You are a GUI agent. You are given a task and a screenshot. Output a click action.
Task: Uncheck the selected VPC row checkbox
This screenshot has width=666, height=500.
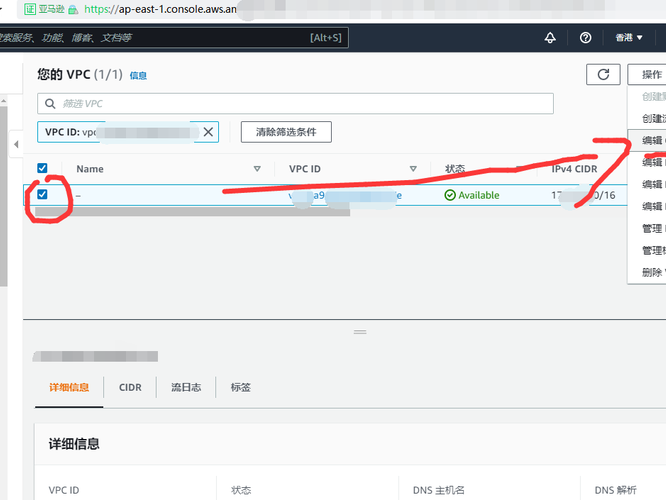click(42, 195)
